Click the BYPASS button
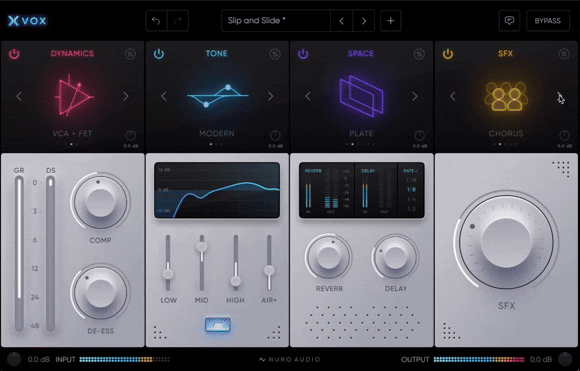The height and width of the screenshot is (371, 580). tap(547, 21)
